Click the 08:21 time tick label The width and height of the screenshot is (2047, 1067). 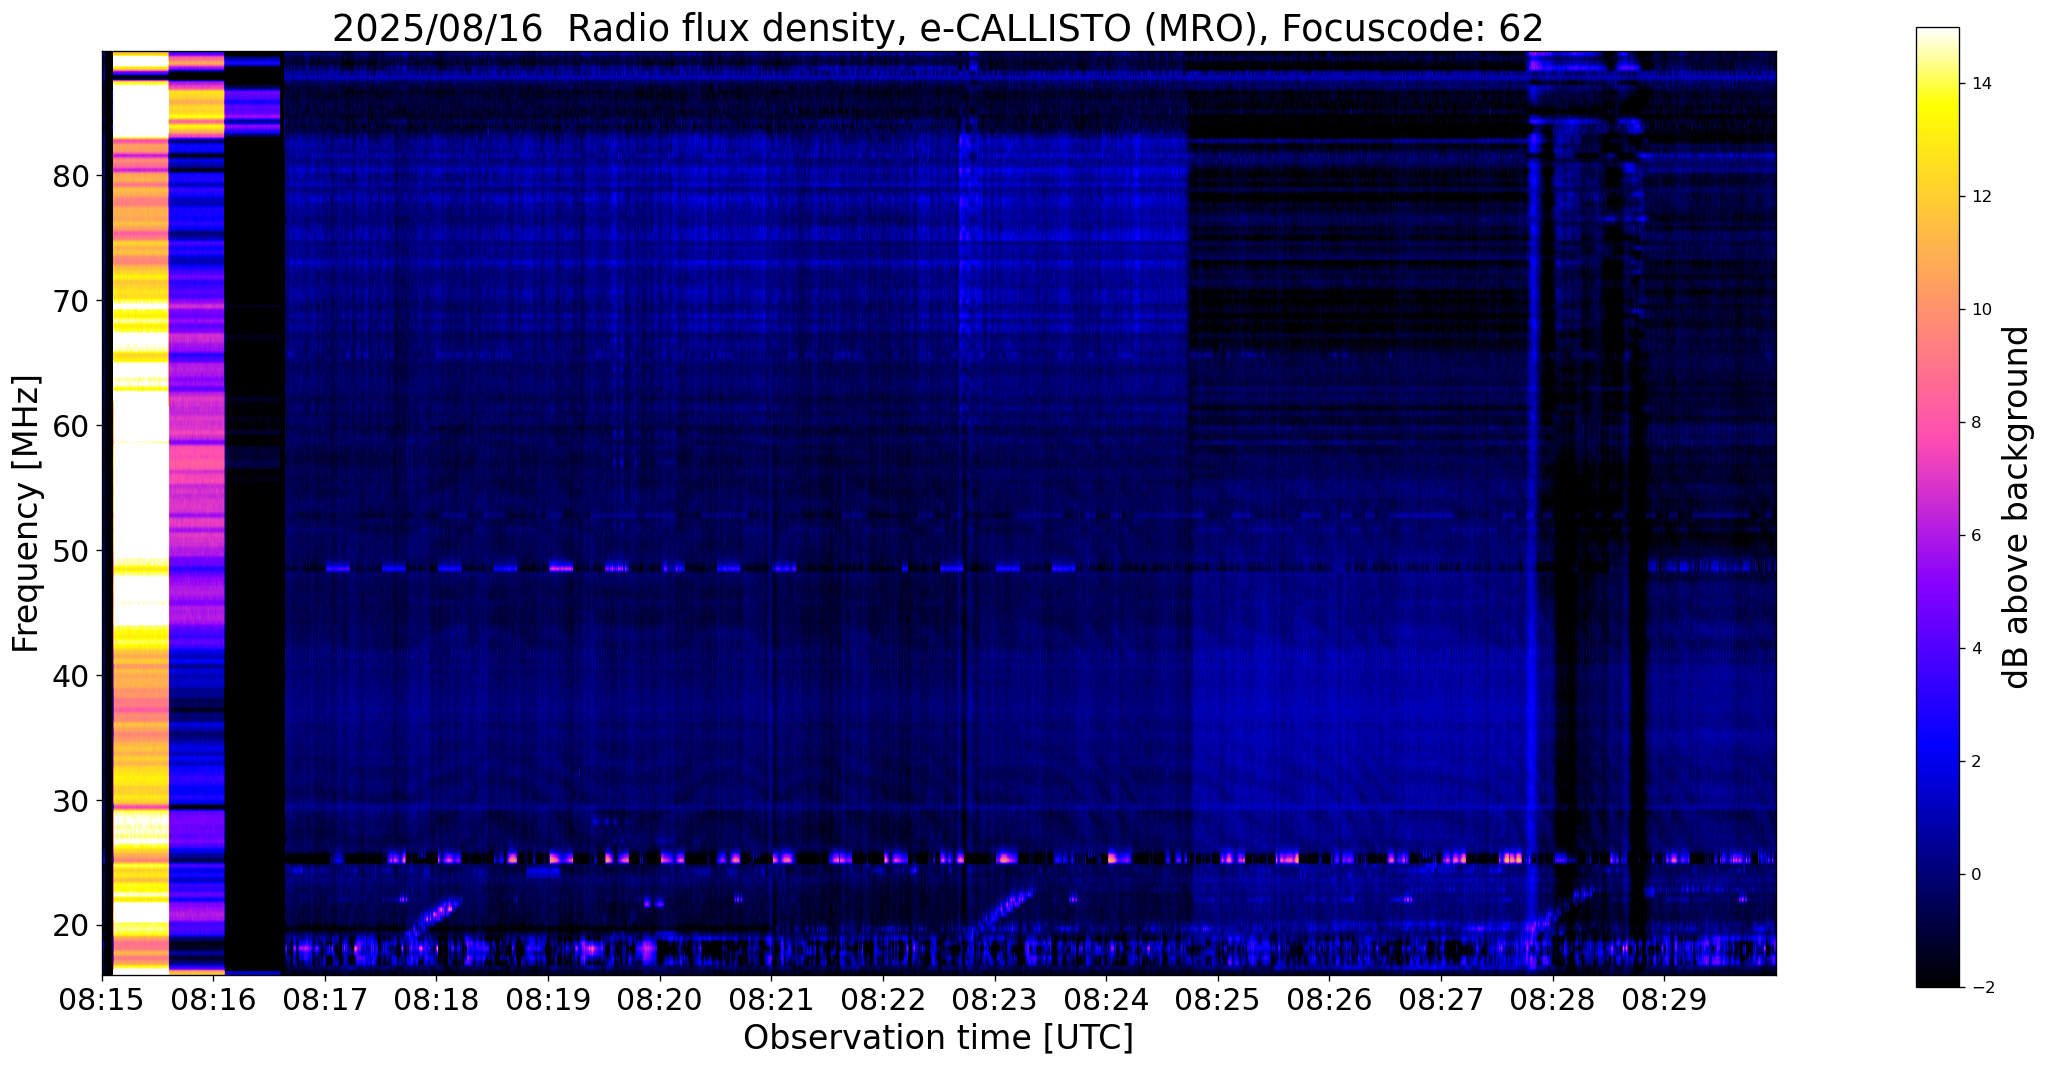pos(771,998)
